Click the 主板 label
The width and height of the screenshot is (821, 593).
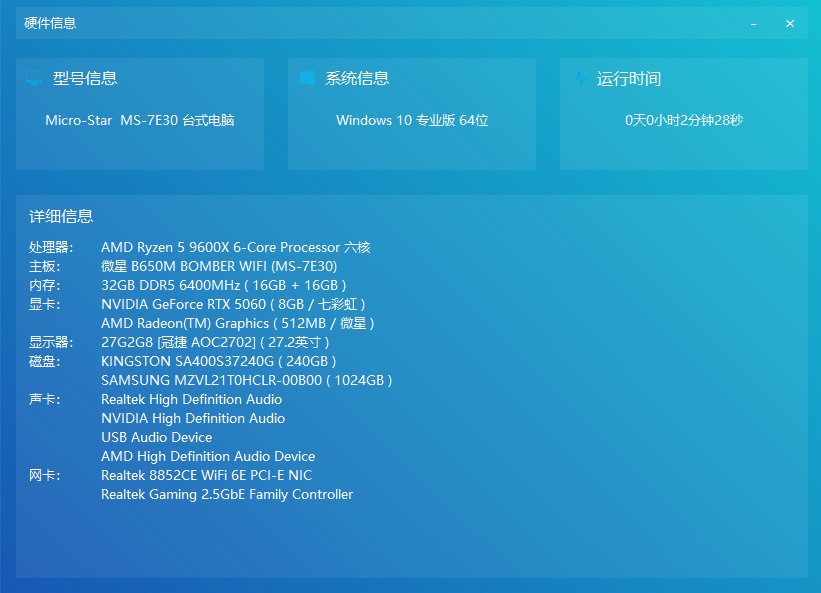pyautogui.click(x=45, y=266)
